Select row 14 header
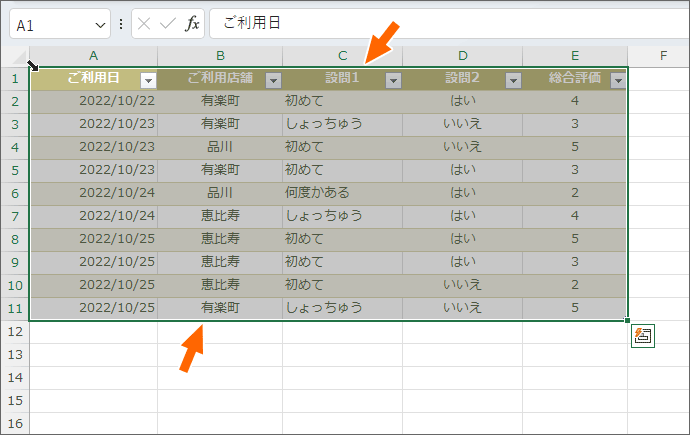This screenshot has height=435, width=690. point(15,377)
